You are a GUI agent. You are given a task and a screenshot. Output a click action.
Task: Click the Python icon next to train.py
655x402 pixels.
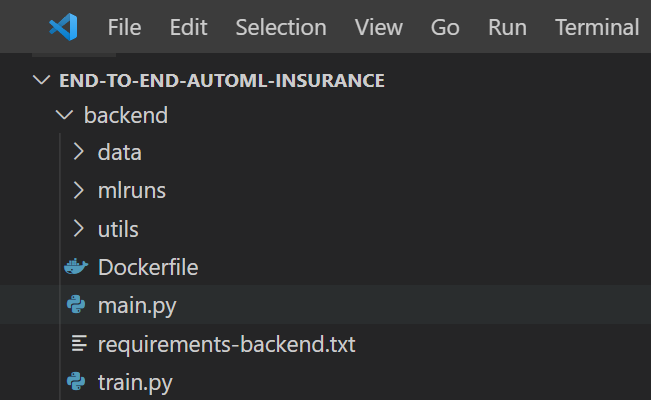(76, 382)
